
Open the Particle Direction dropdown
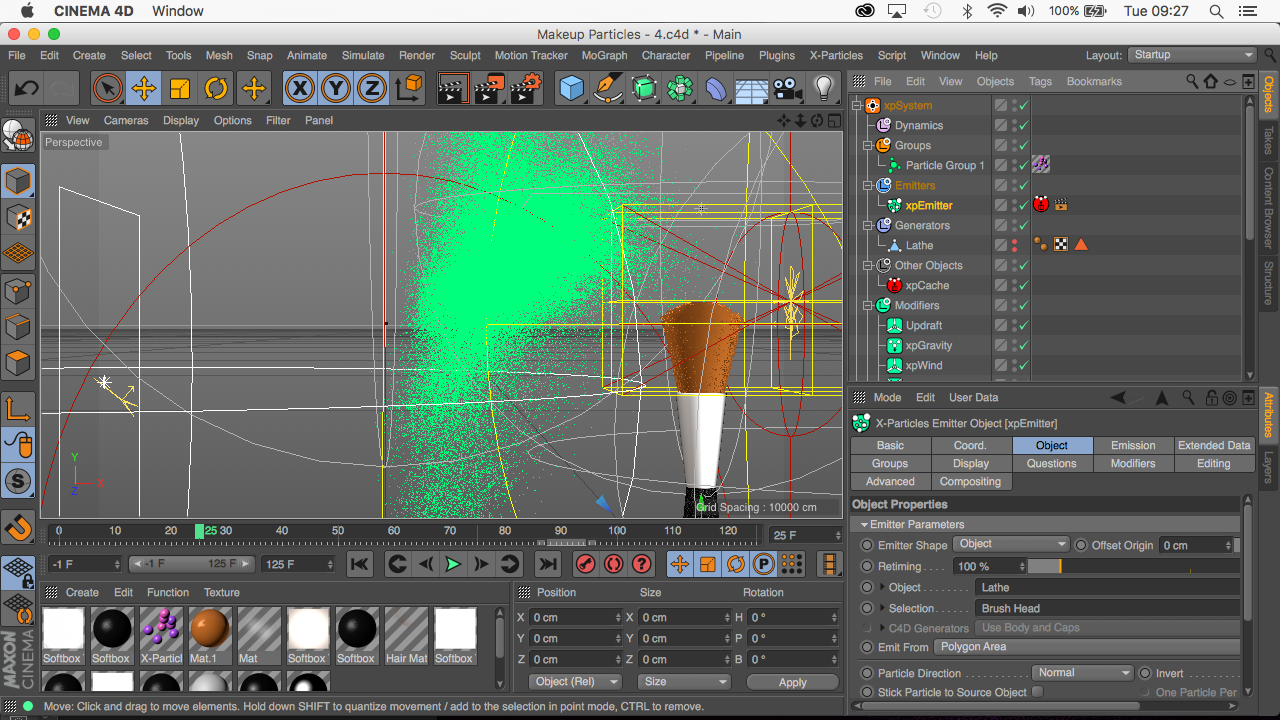point(1082,673)
